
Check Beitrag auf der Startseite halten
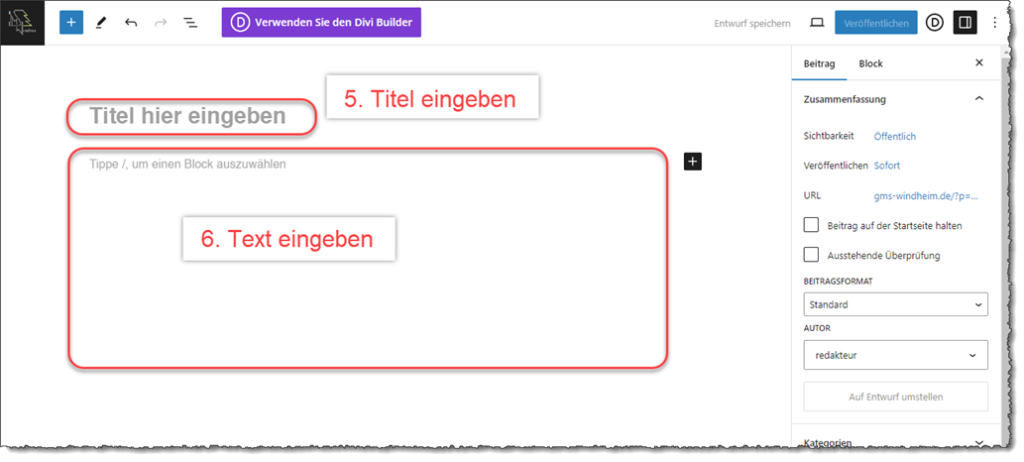point(811,225)
